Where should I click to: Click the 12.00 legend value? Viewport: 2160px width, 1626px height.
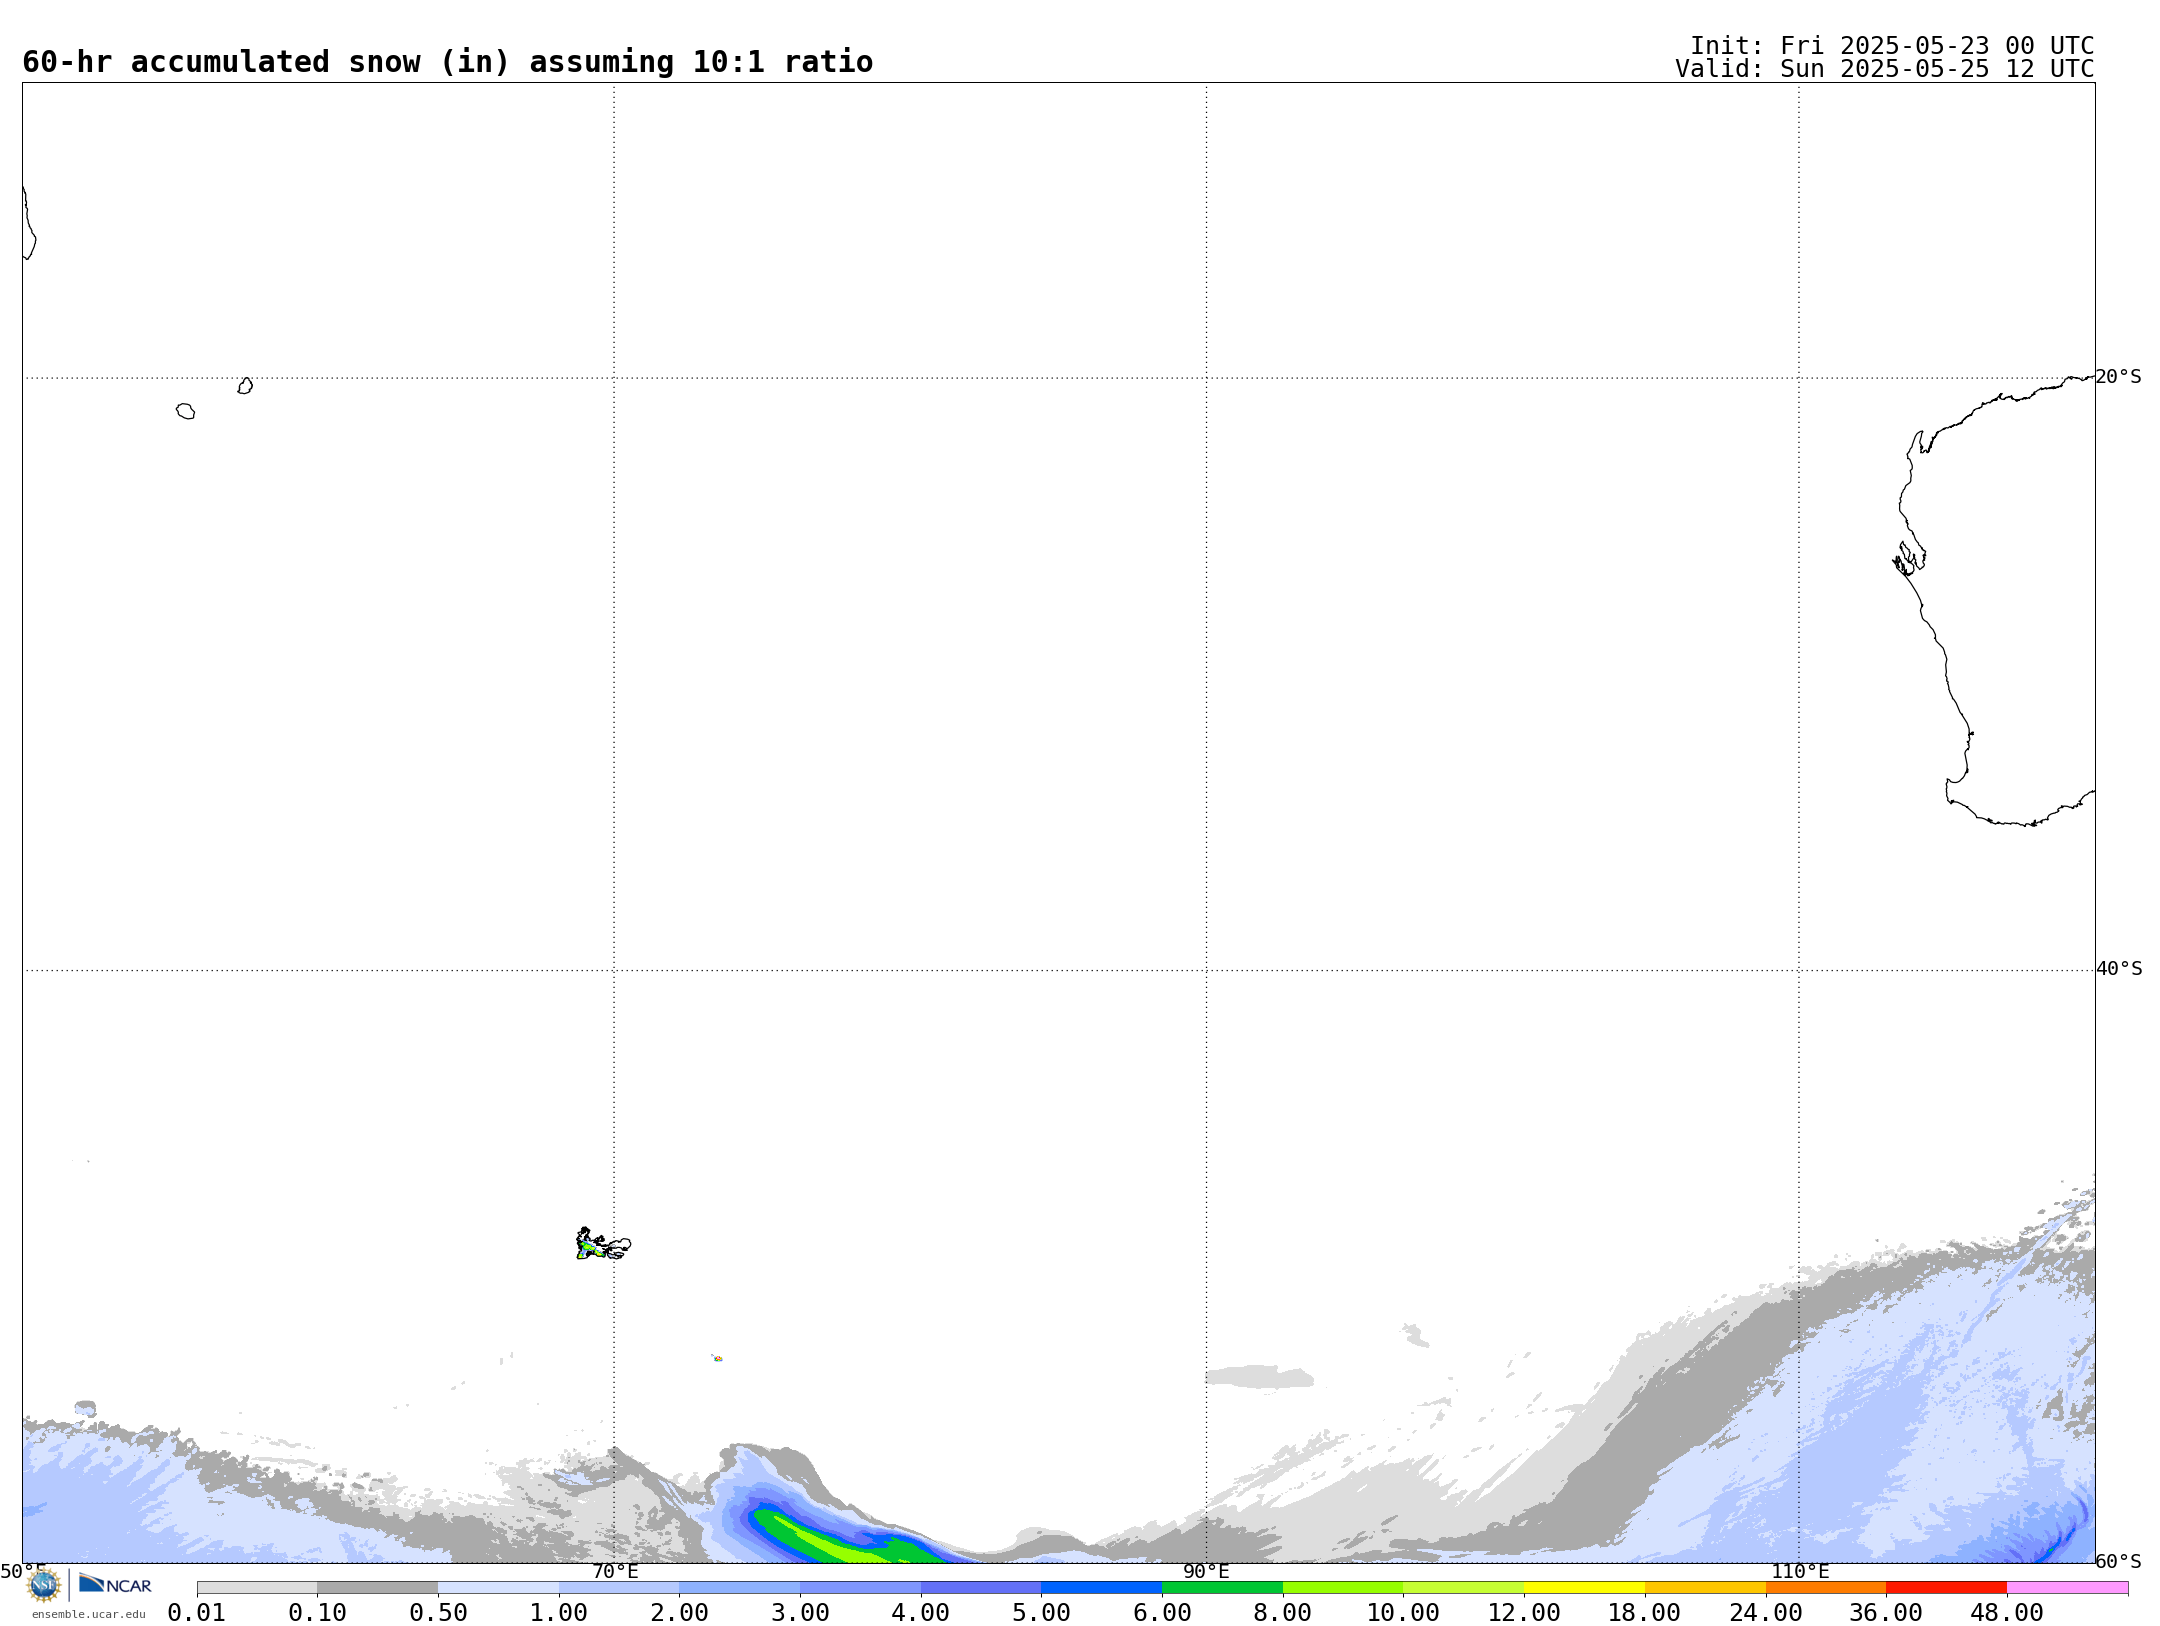pyautogui.click(x=1524, y=1613)
